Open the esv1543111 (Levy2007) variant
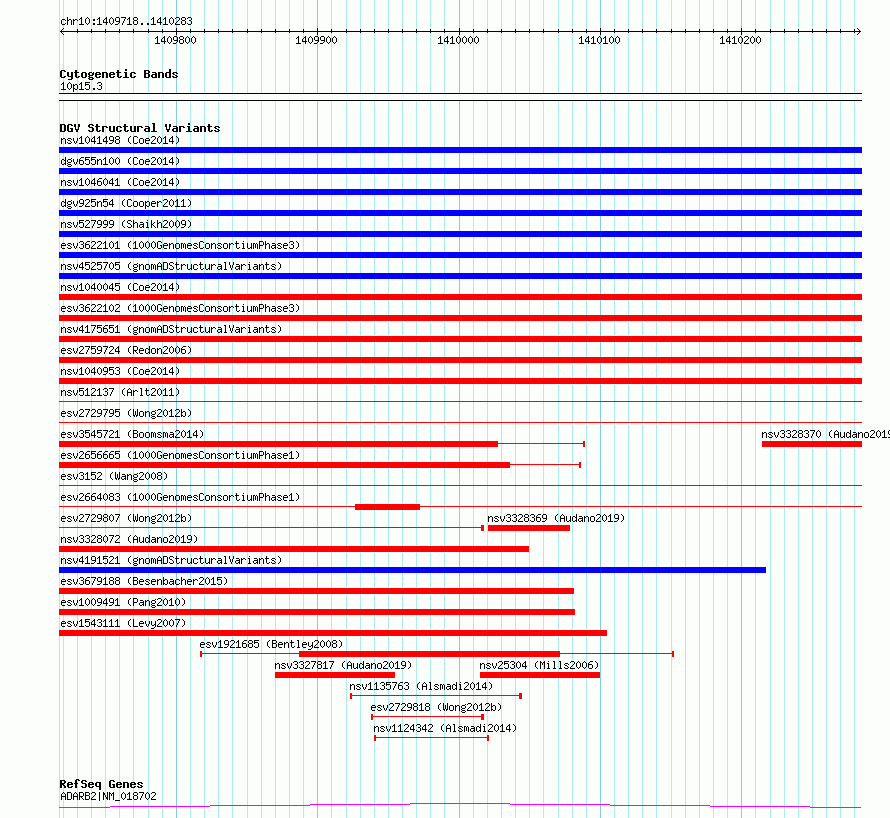 click(123, 623)
